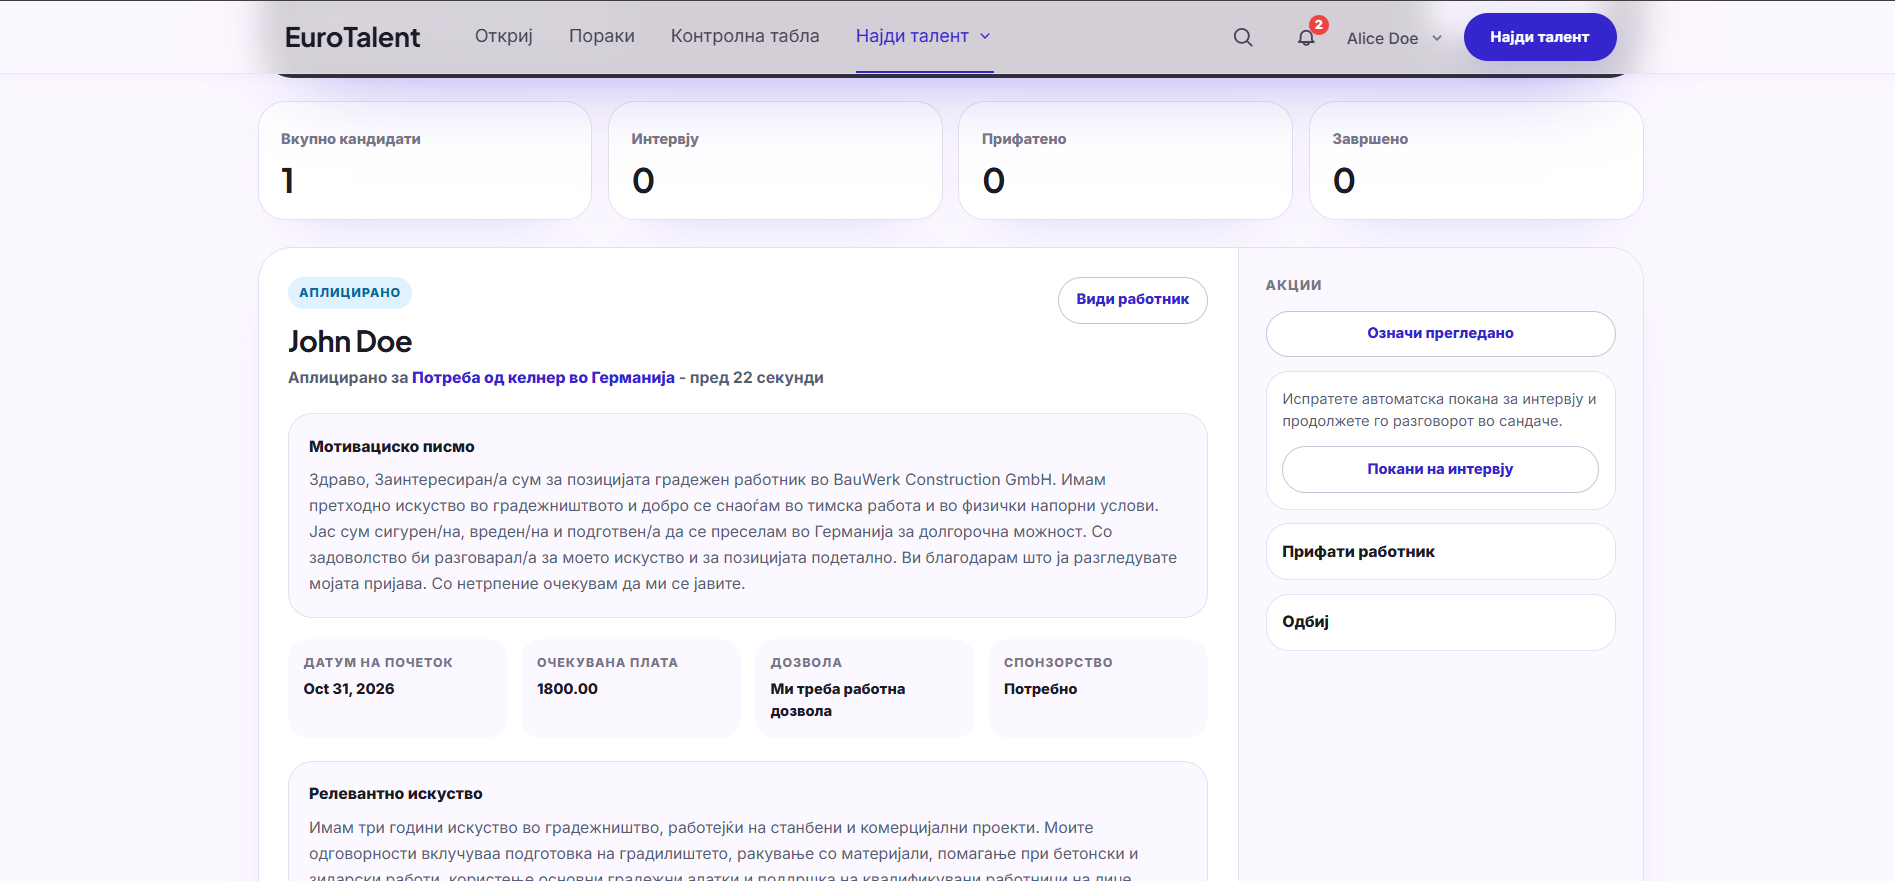Select the Прифатено stat card
The height and width of the screenshot is (881, 1895).
pos(1125,160)
